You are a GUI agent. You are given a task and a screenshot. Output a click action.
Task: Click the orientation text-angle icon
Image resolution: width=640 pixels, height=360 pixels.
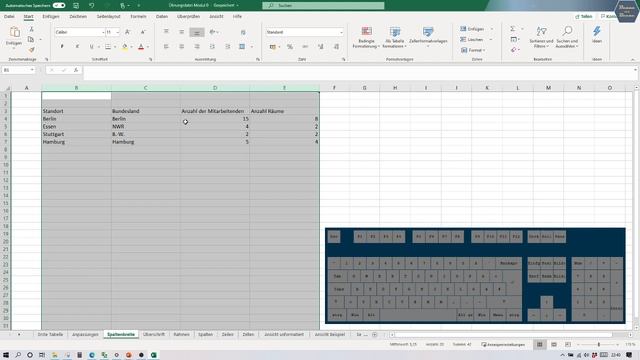[212, 32]
